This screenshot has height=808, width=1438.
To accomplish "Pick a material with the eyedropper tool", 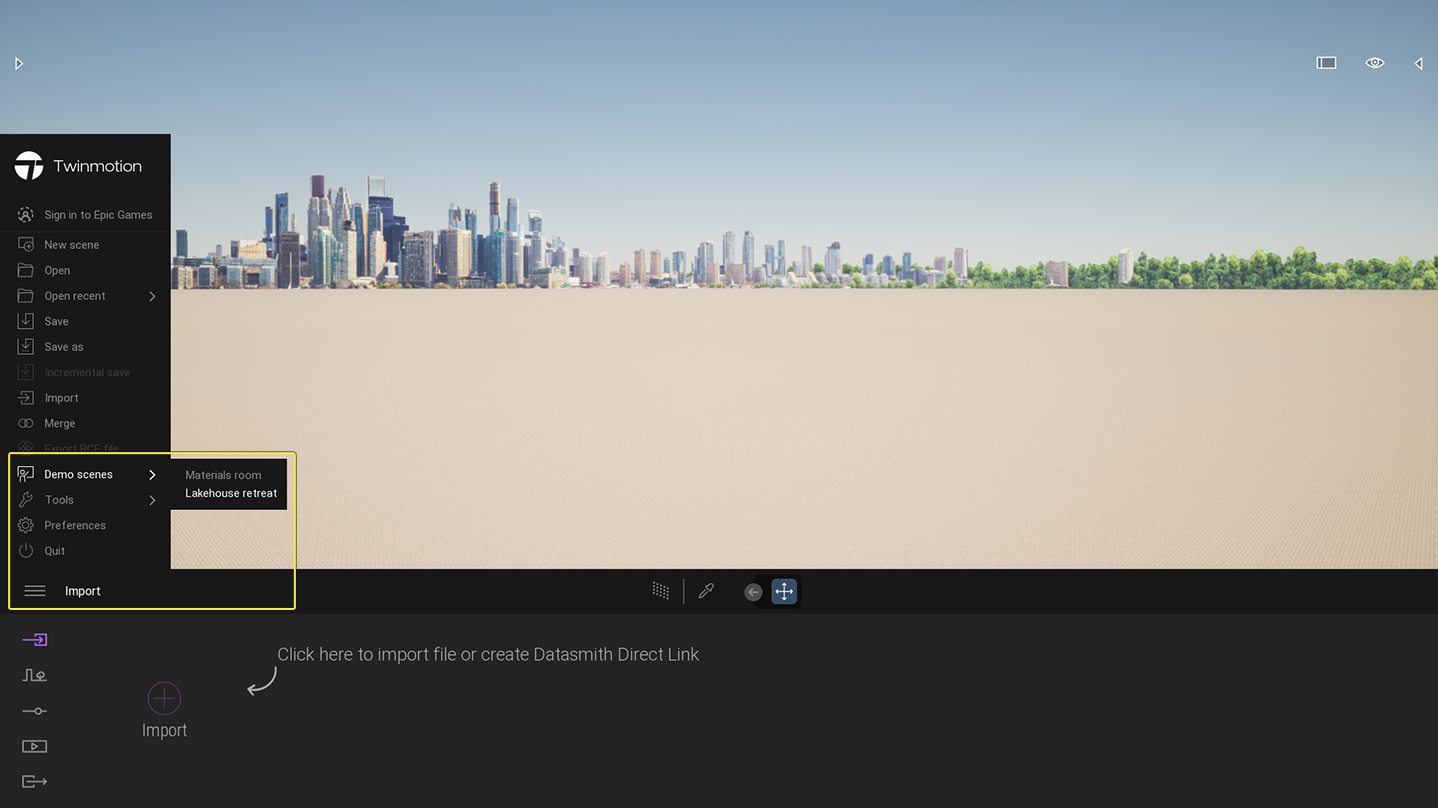I will [x=707, y=590].
